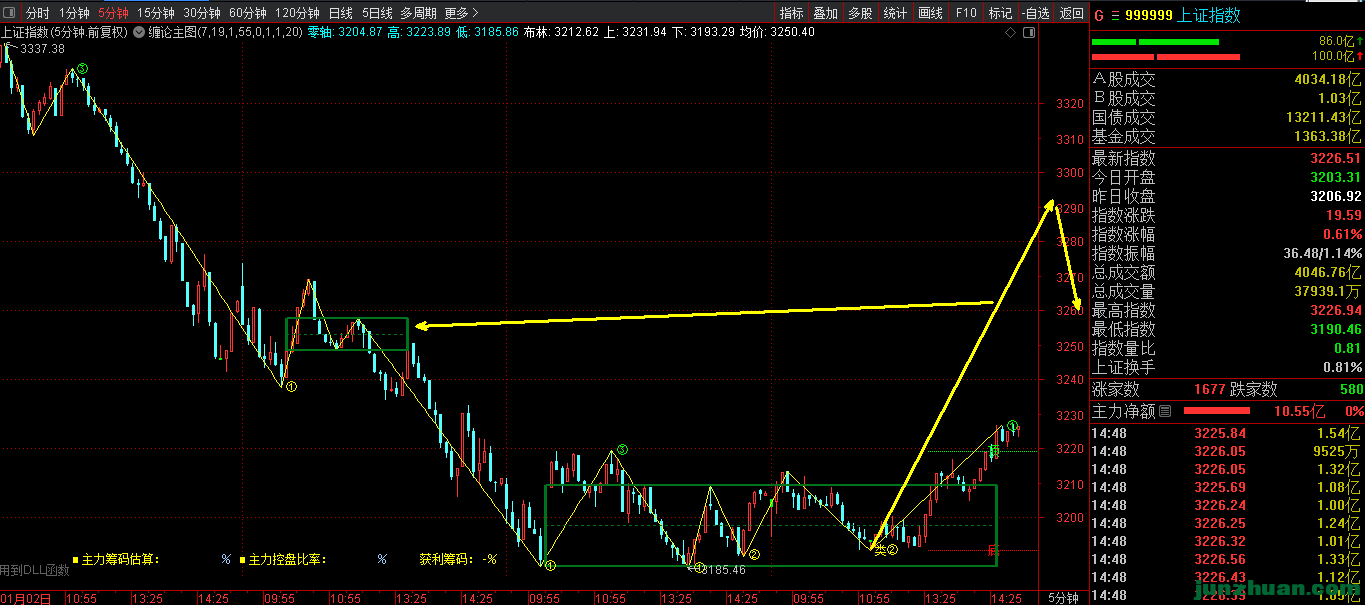Click the icon next to 主力净额
This screenshot has width=1365, height=605.
coord(1165,410)
